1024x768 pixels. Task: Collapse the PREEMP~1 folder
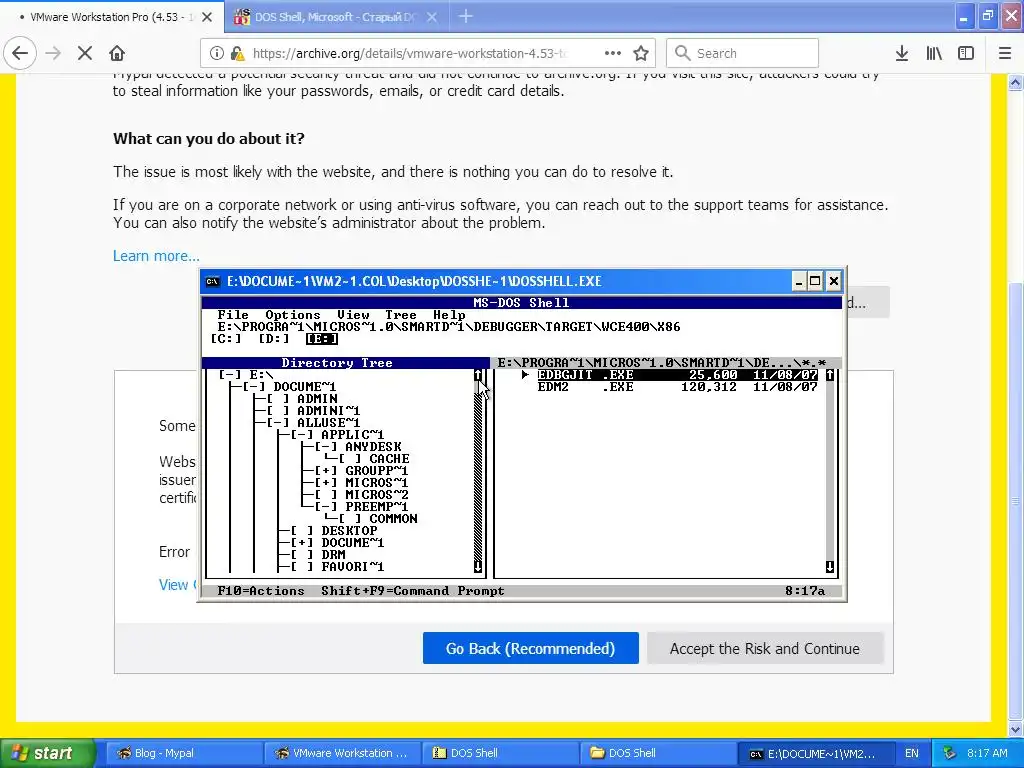coord(326,507)
